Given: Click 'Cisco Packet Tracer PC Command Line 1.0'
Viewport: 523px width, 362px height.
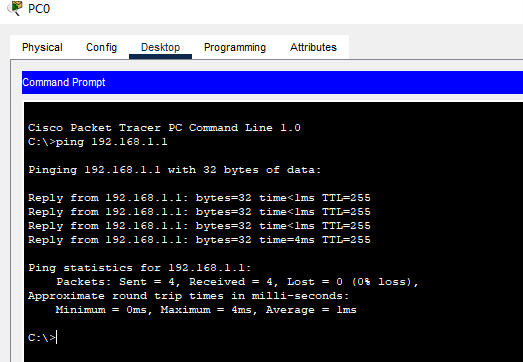Looking at the screenshot, I should (x=164, y=128).
